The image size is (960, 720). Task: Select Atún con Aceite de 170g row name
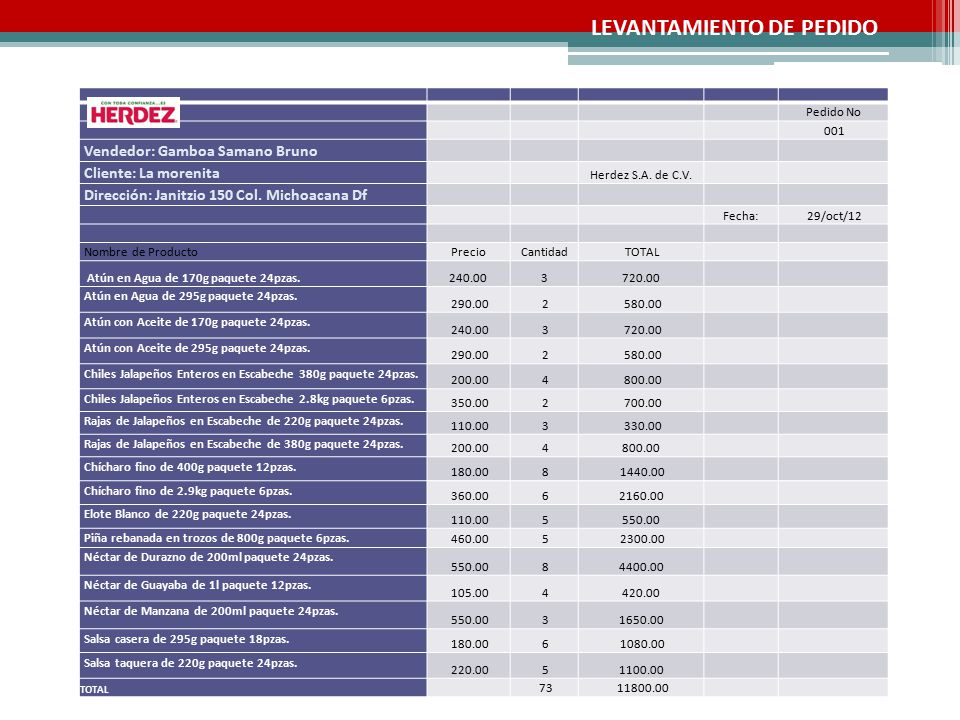(197, 322)
